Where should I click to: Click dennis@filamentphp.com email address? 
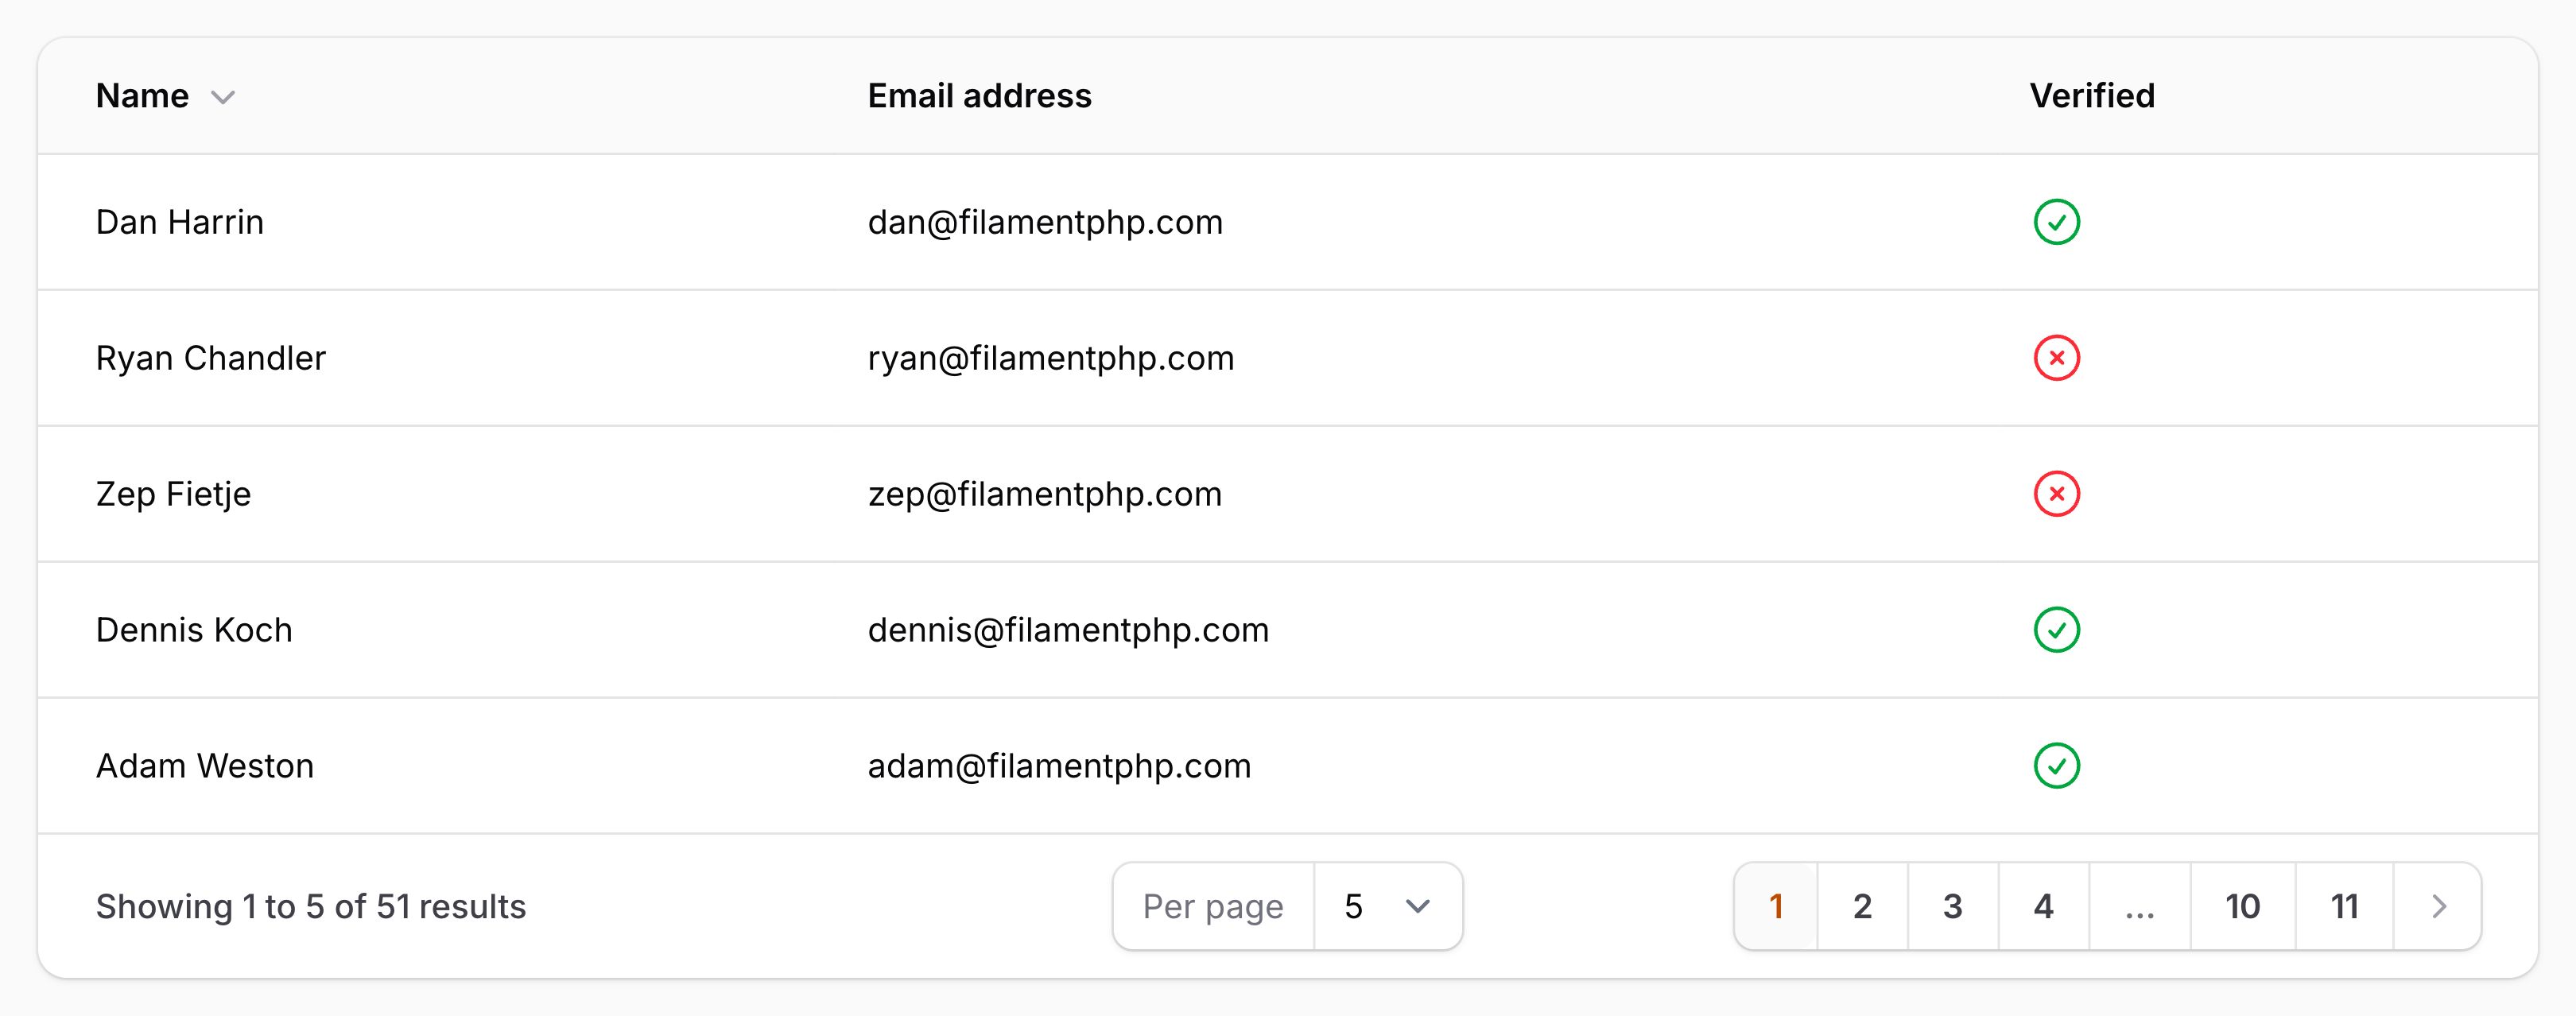click(1068, 630)
